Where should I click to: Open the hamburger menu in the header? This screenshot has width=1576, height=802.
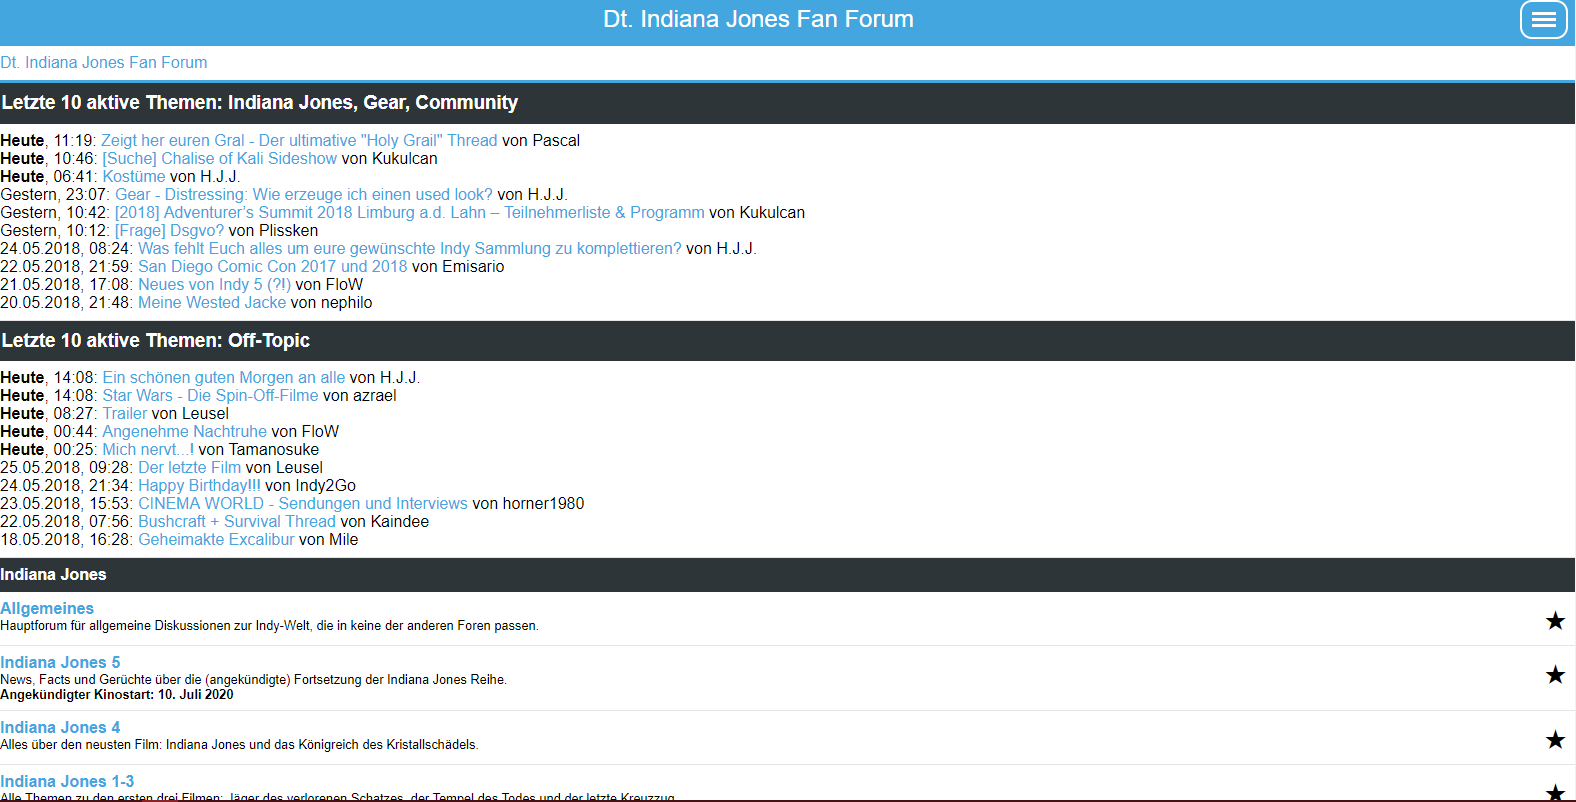tap(1543, 20)
